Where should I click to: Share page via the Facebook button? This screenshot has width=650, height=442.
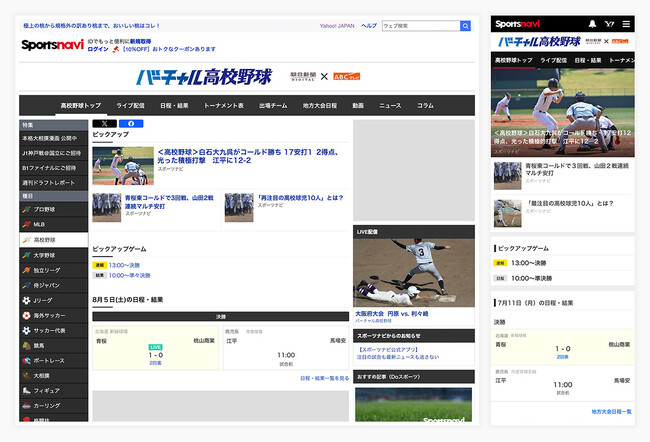tap(131, 124)
